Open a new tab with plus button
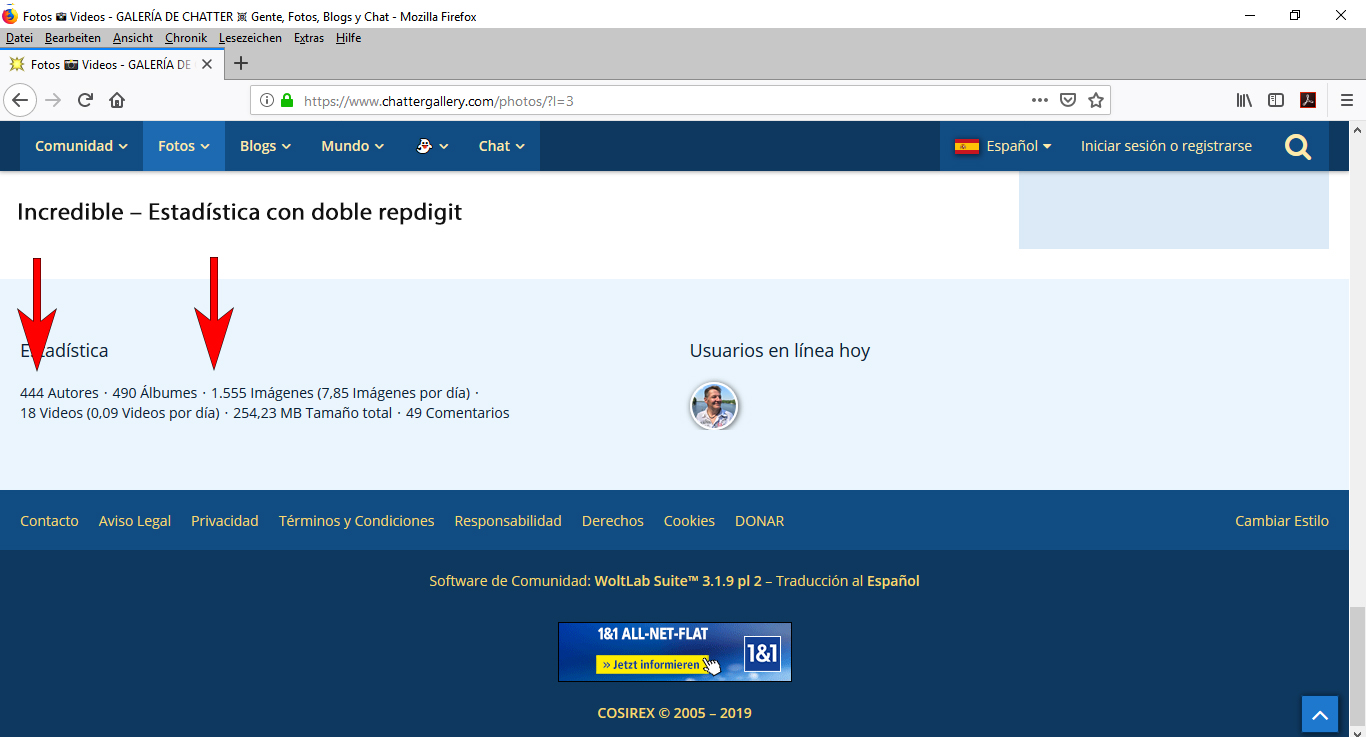This screenshot has width=1366, height=737. [240, 63]
